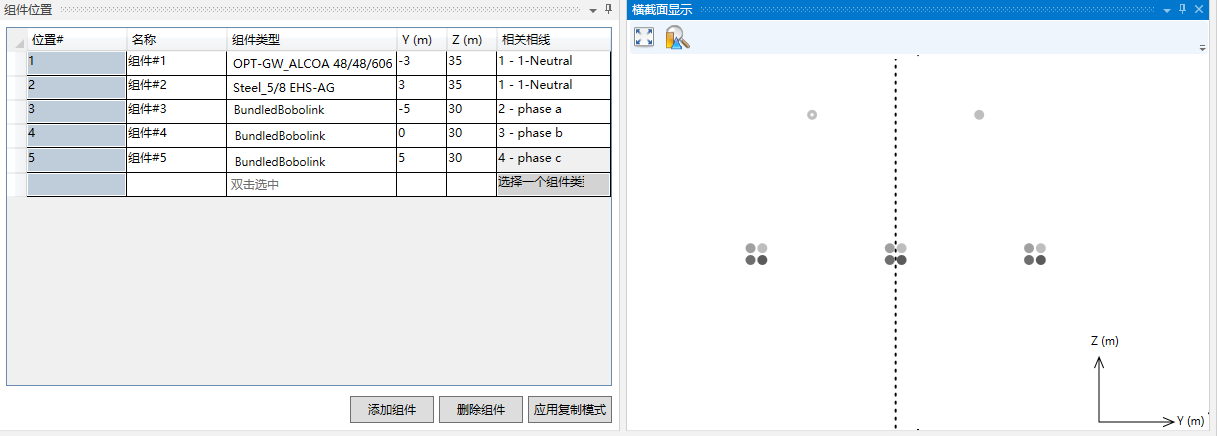Pin the 组件位置 panel

coord(608,9)
